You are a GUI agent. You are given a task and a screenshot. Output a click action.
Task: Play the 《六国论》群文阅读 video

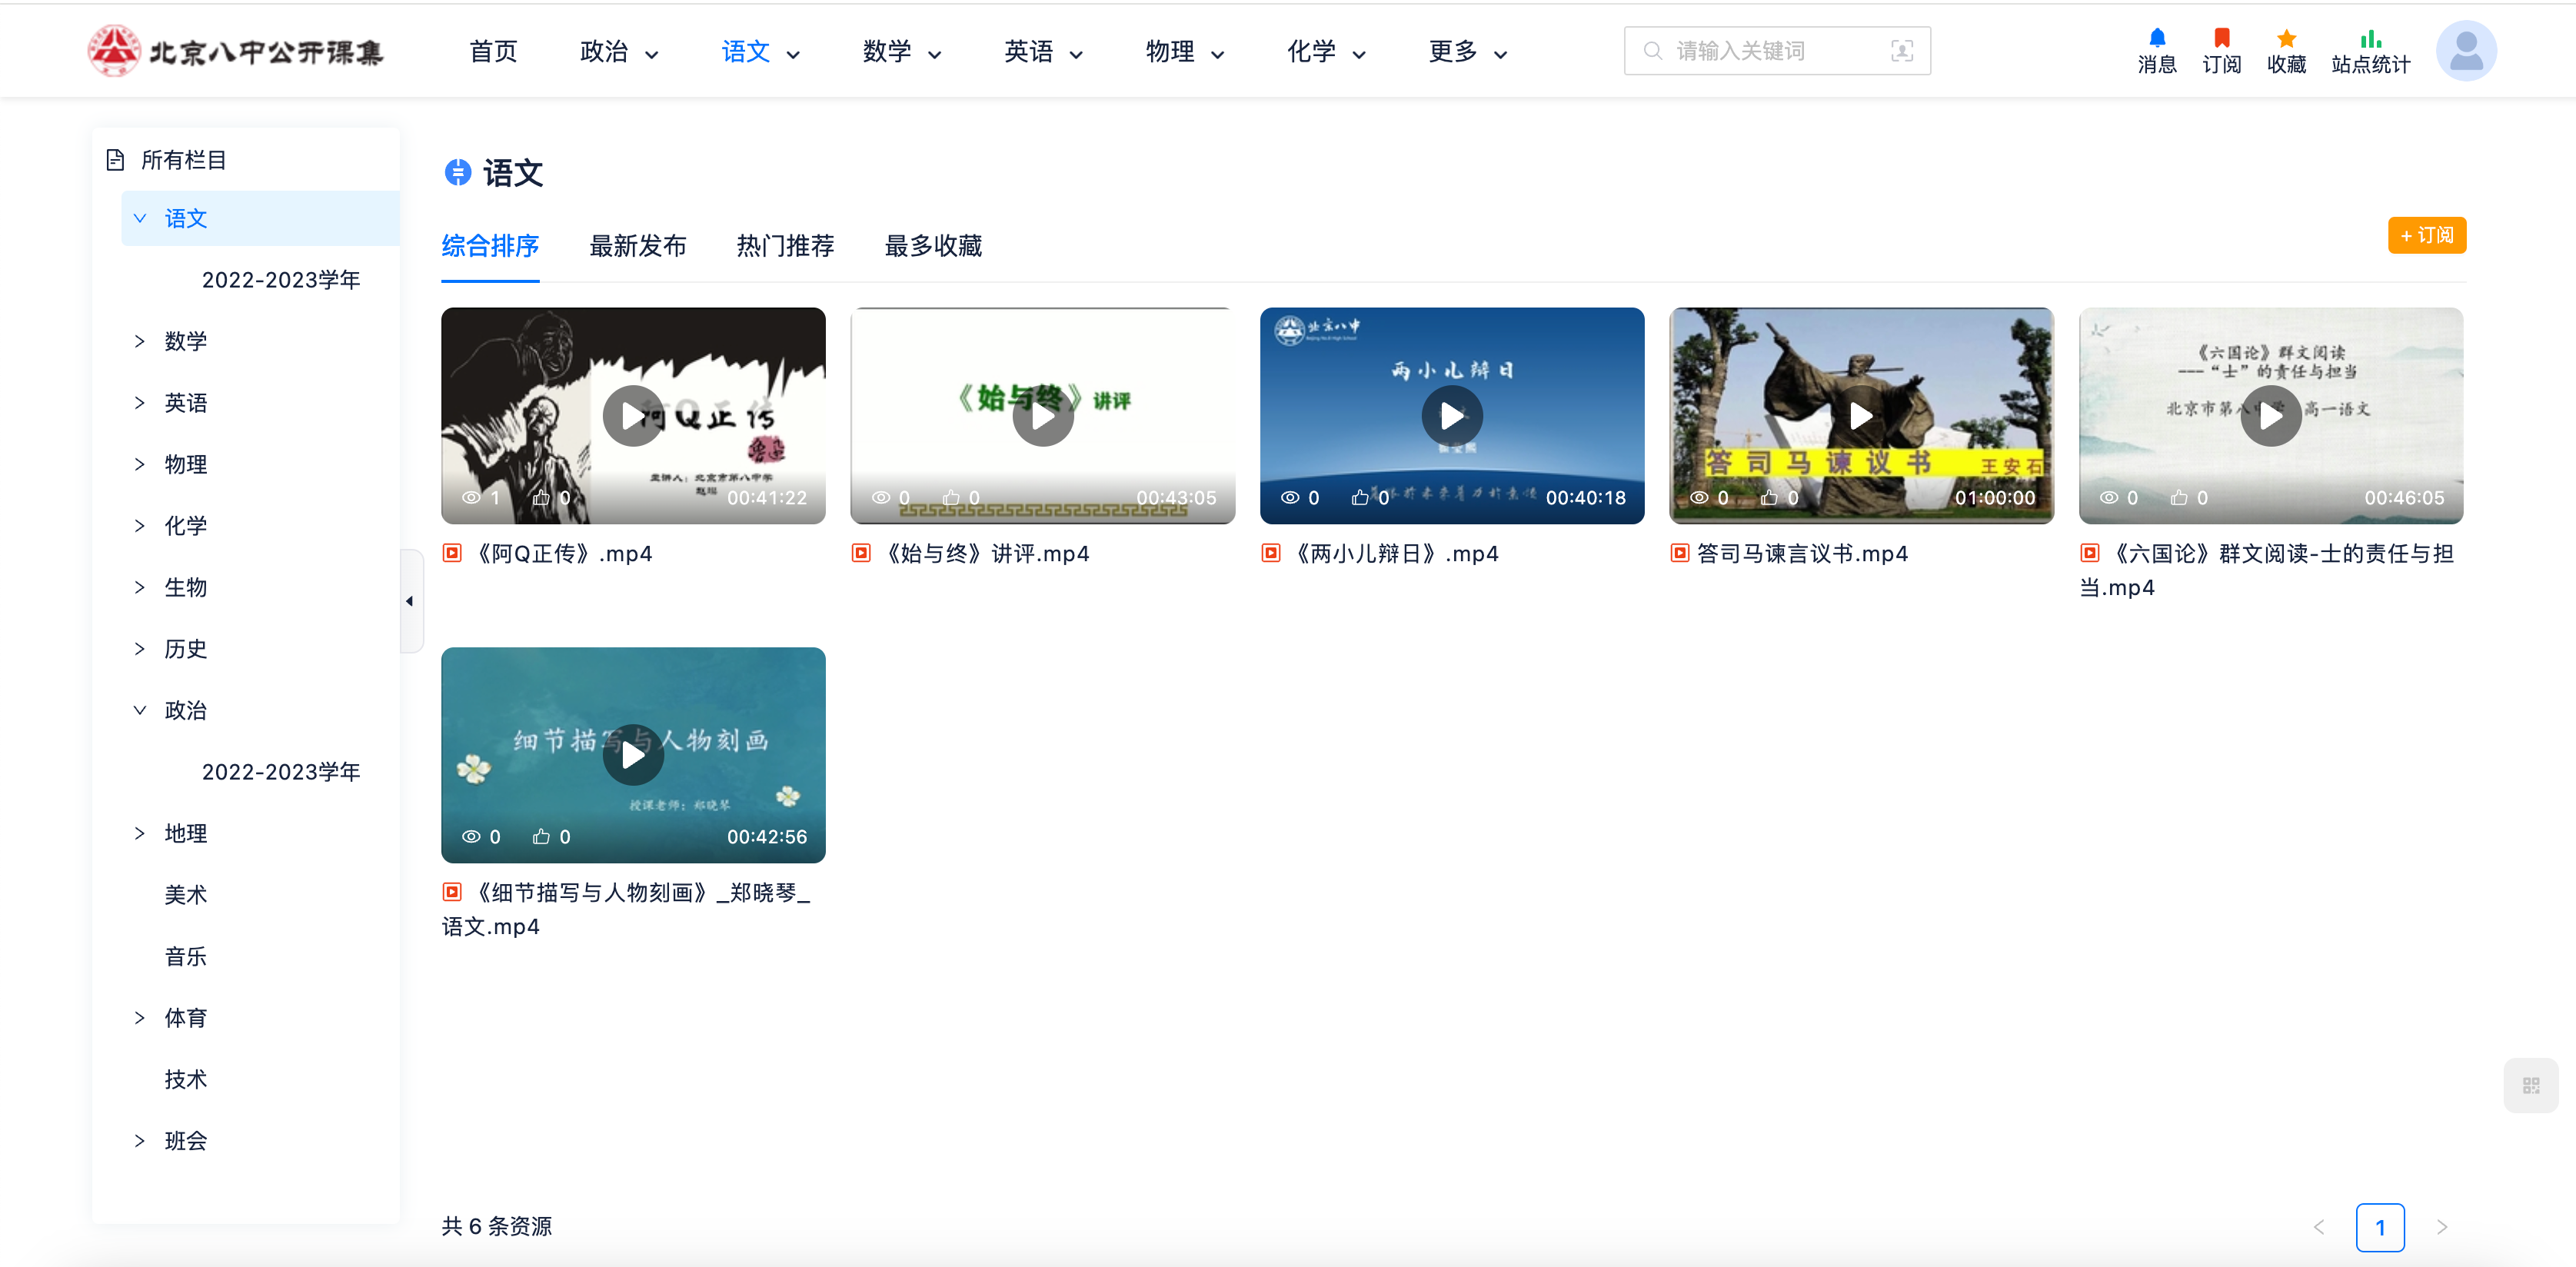tap(2271, 416)
